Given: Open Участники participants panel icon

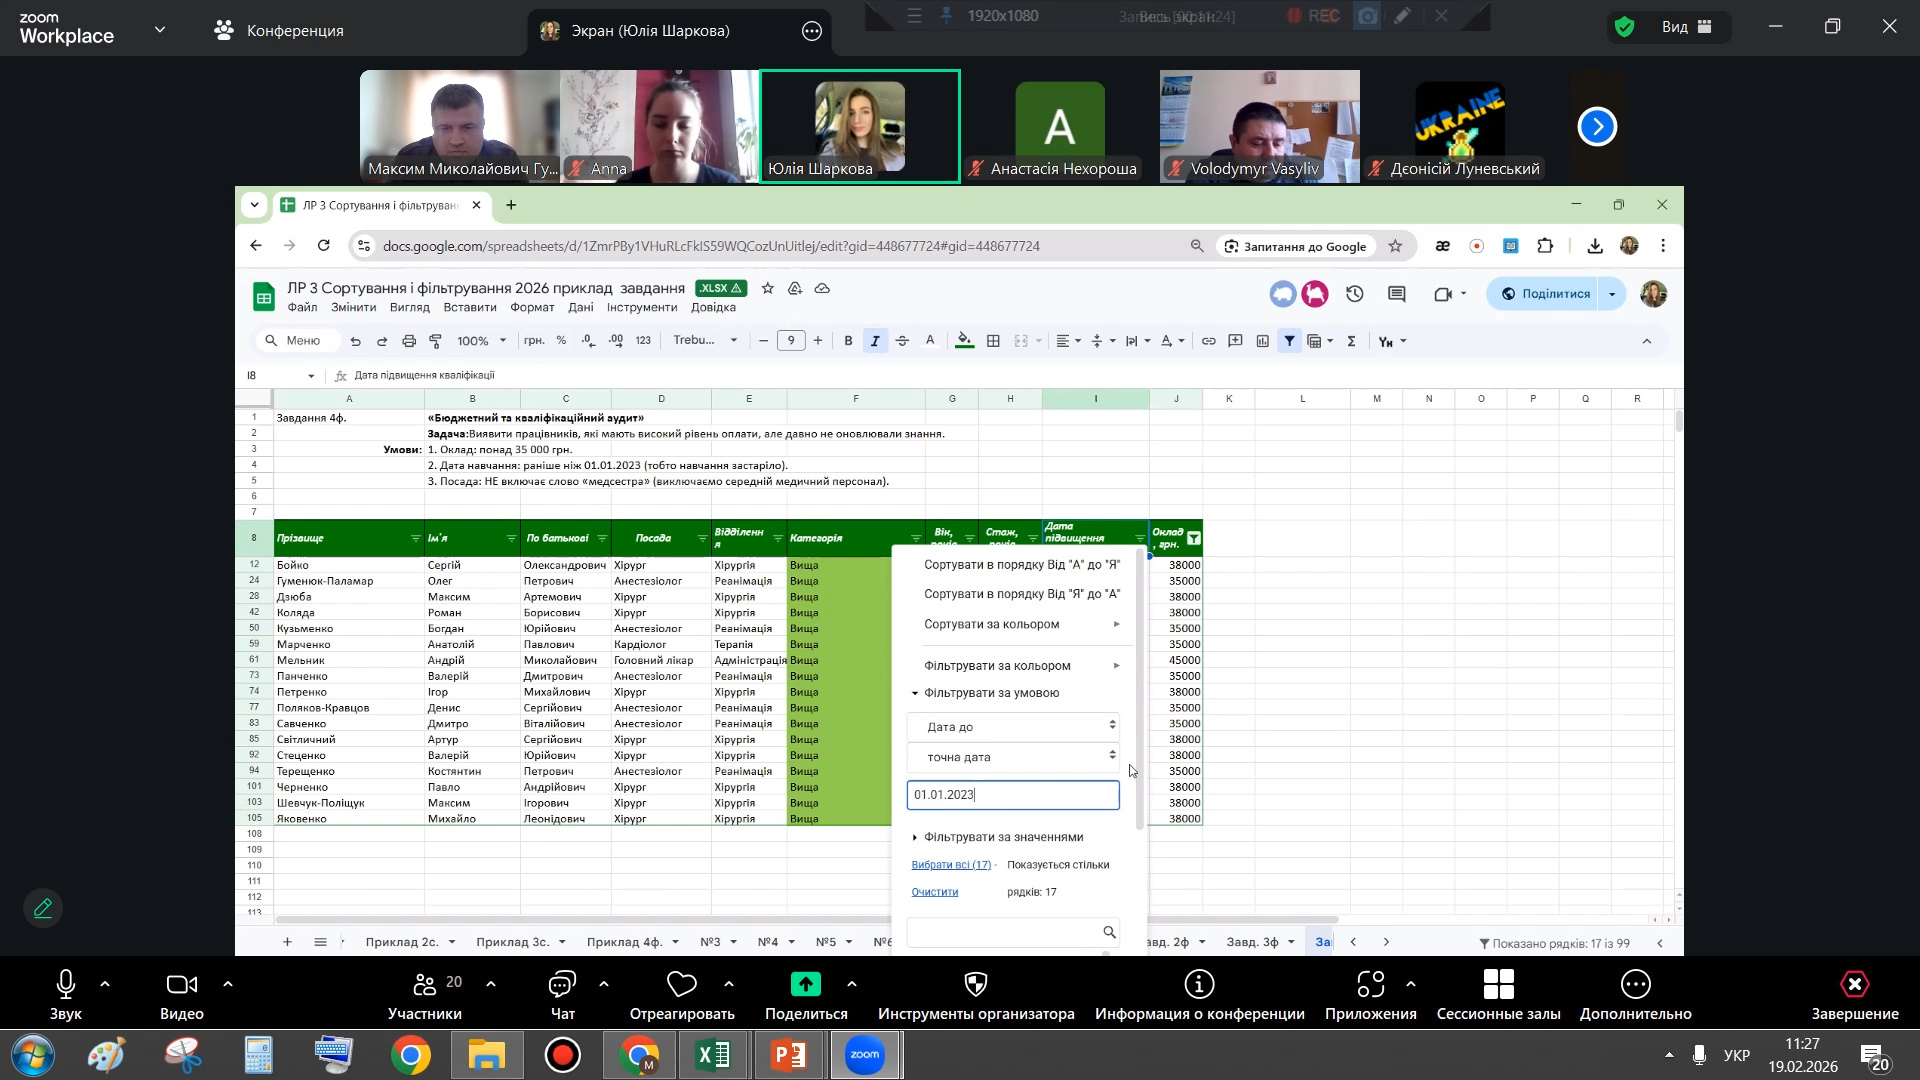Looking at the screenshot, I should 425,985.
